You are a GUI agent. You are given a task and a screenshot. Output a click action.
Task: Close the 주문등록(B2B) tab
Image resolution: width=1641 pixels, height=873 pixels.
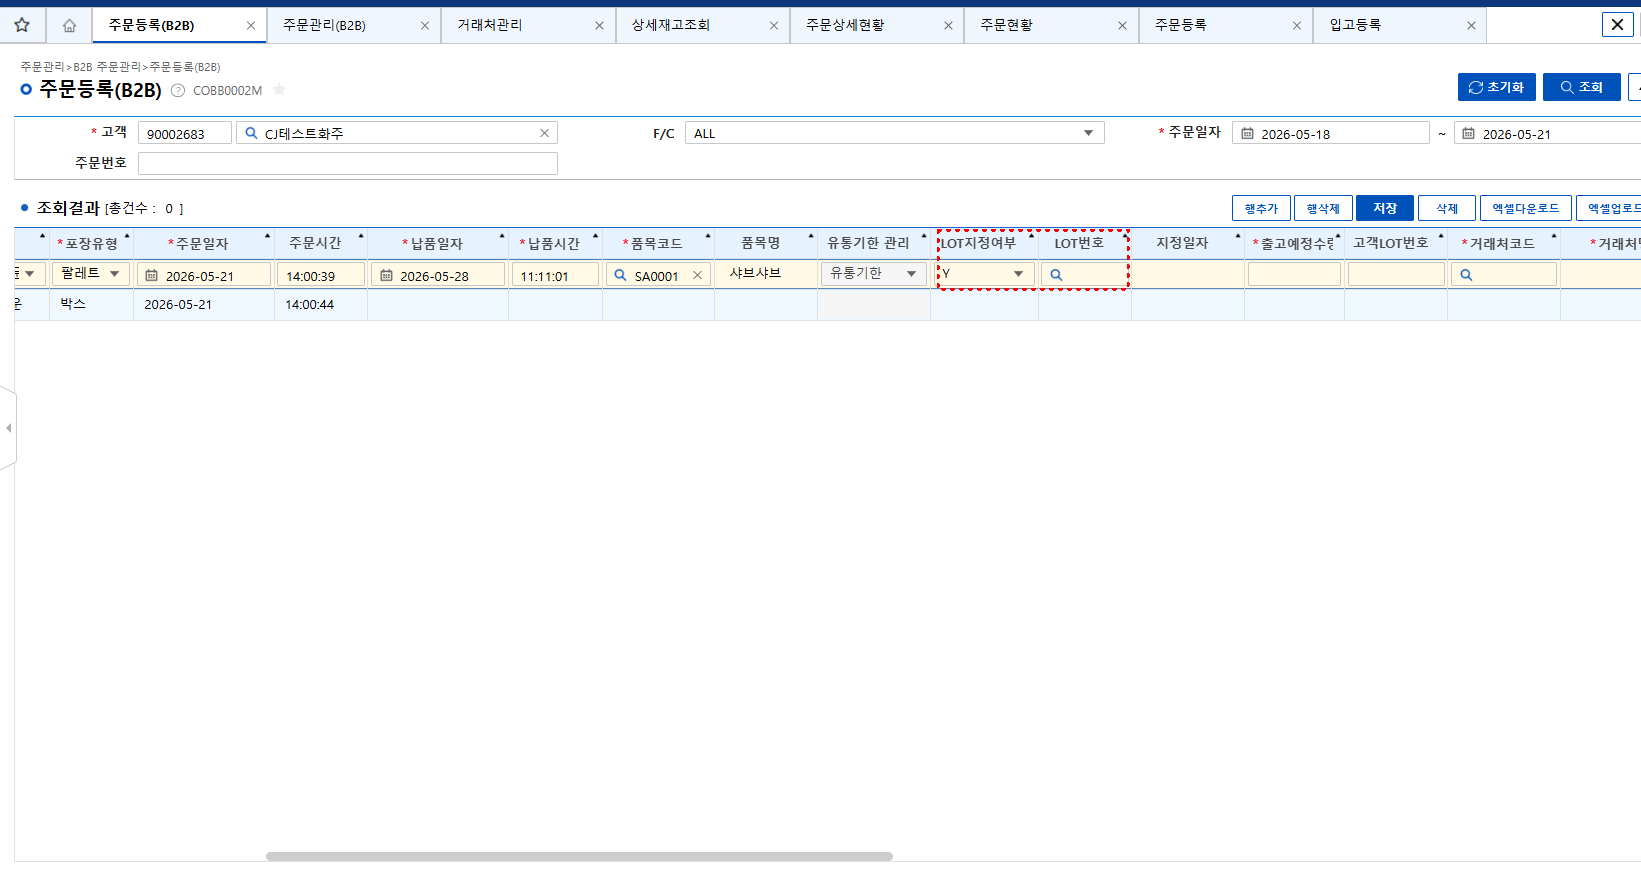[251, 26]
